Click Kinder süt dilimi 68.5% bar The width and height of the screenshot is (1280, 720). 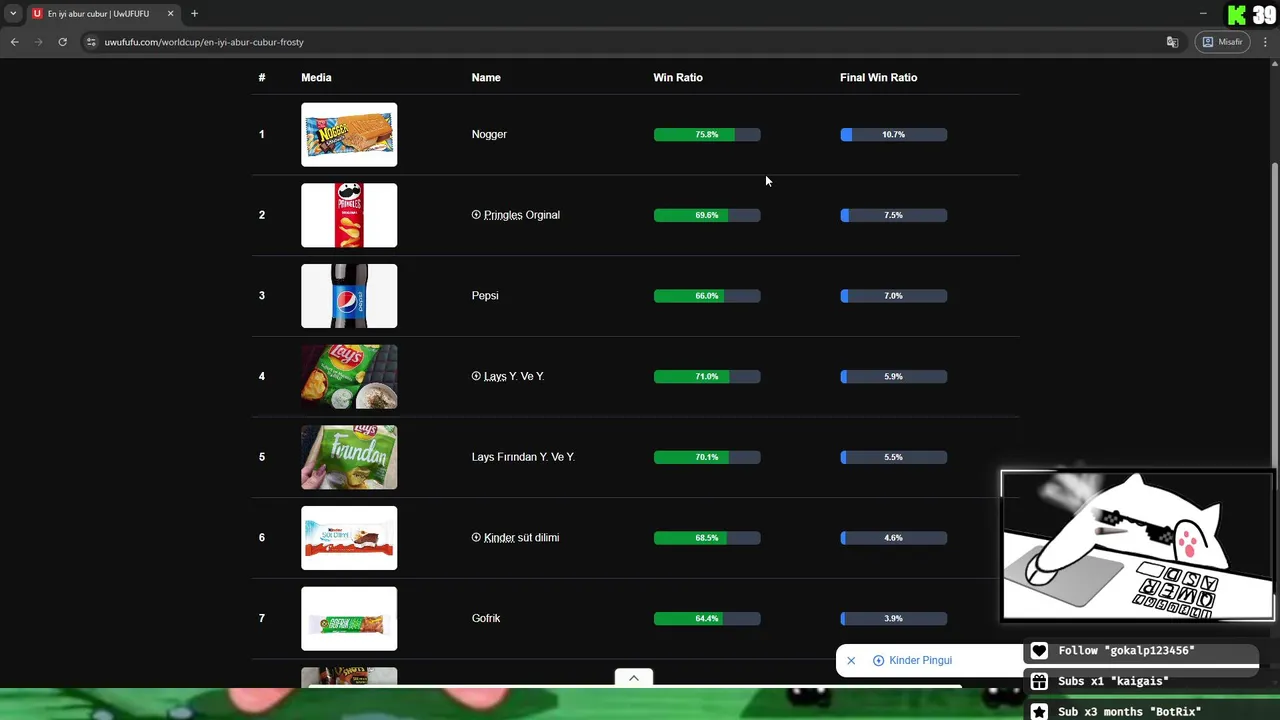pyautogui.click(x=707, y=538)
